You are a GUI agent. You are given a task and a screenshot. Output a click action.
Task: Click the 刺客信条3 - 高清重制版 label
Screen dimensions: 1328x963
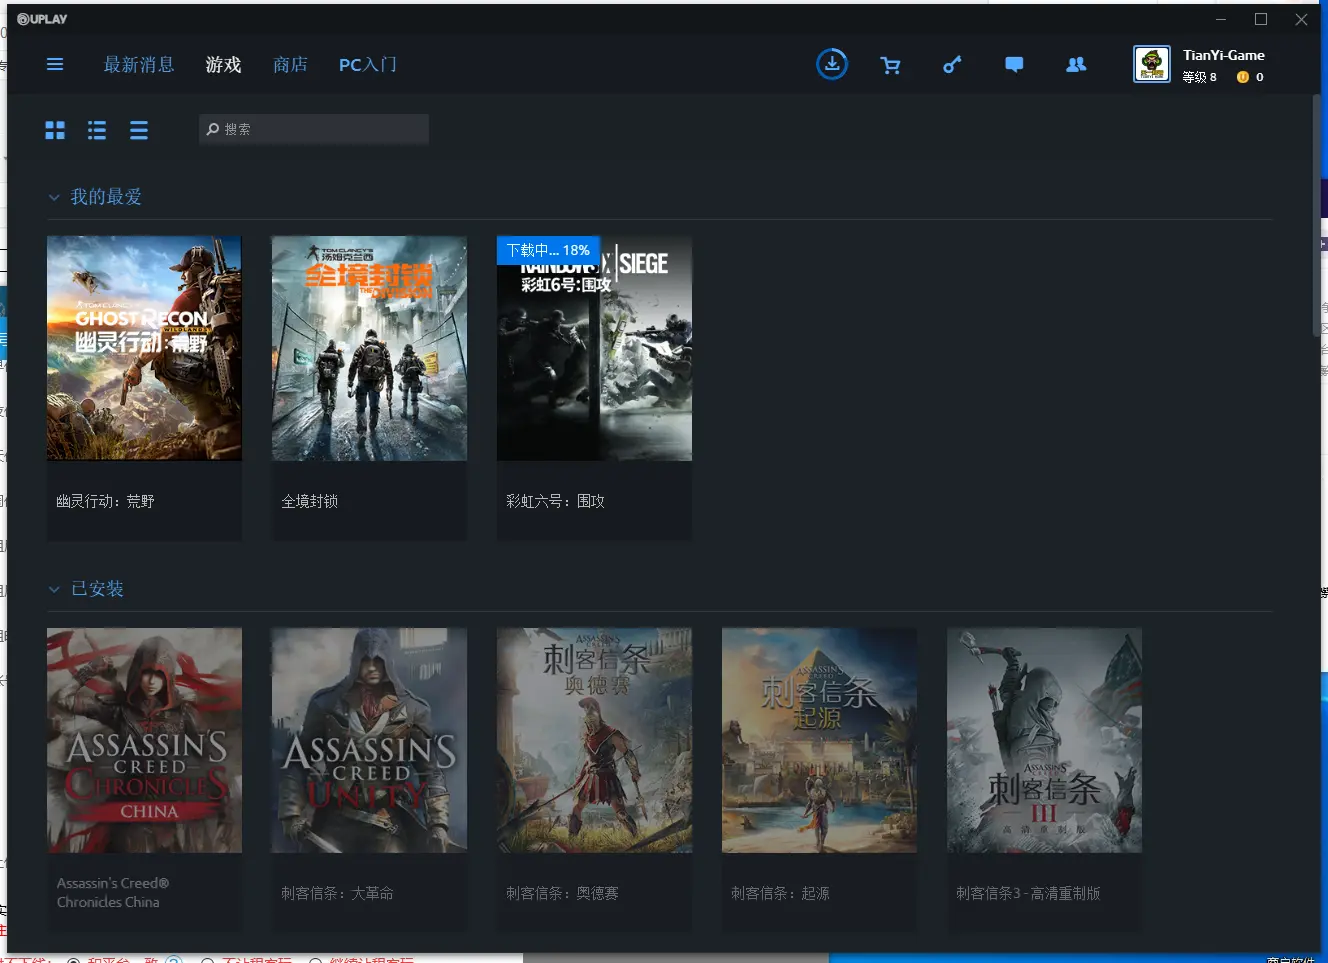tap(1028, 893)
